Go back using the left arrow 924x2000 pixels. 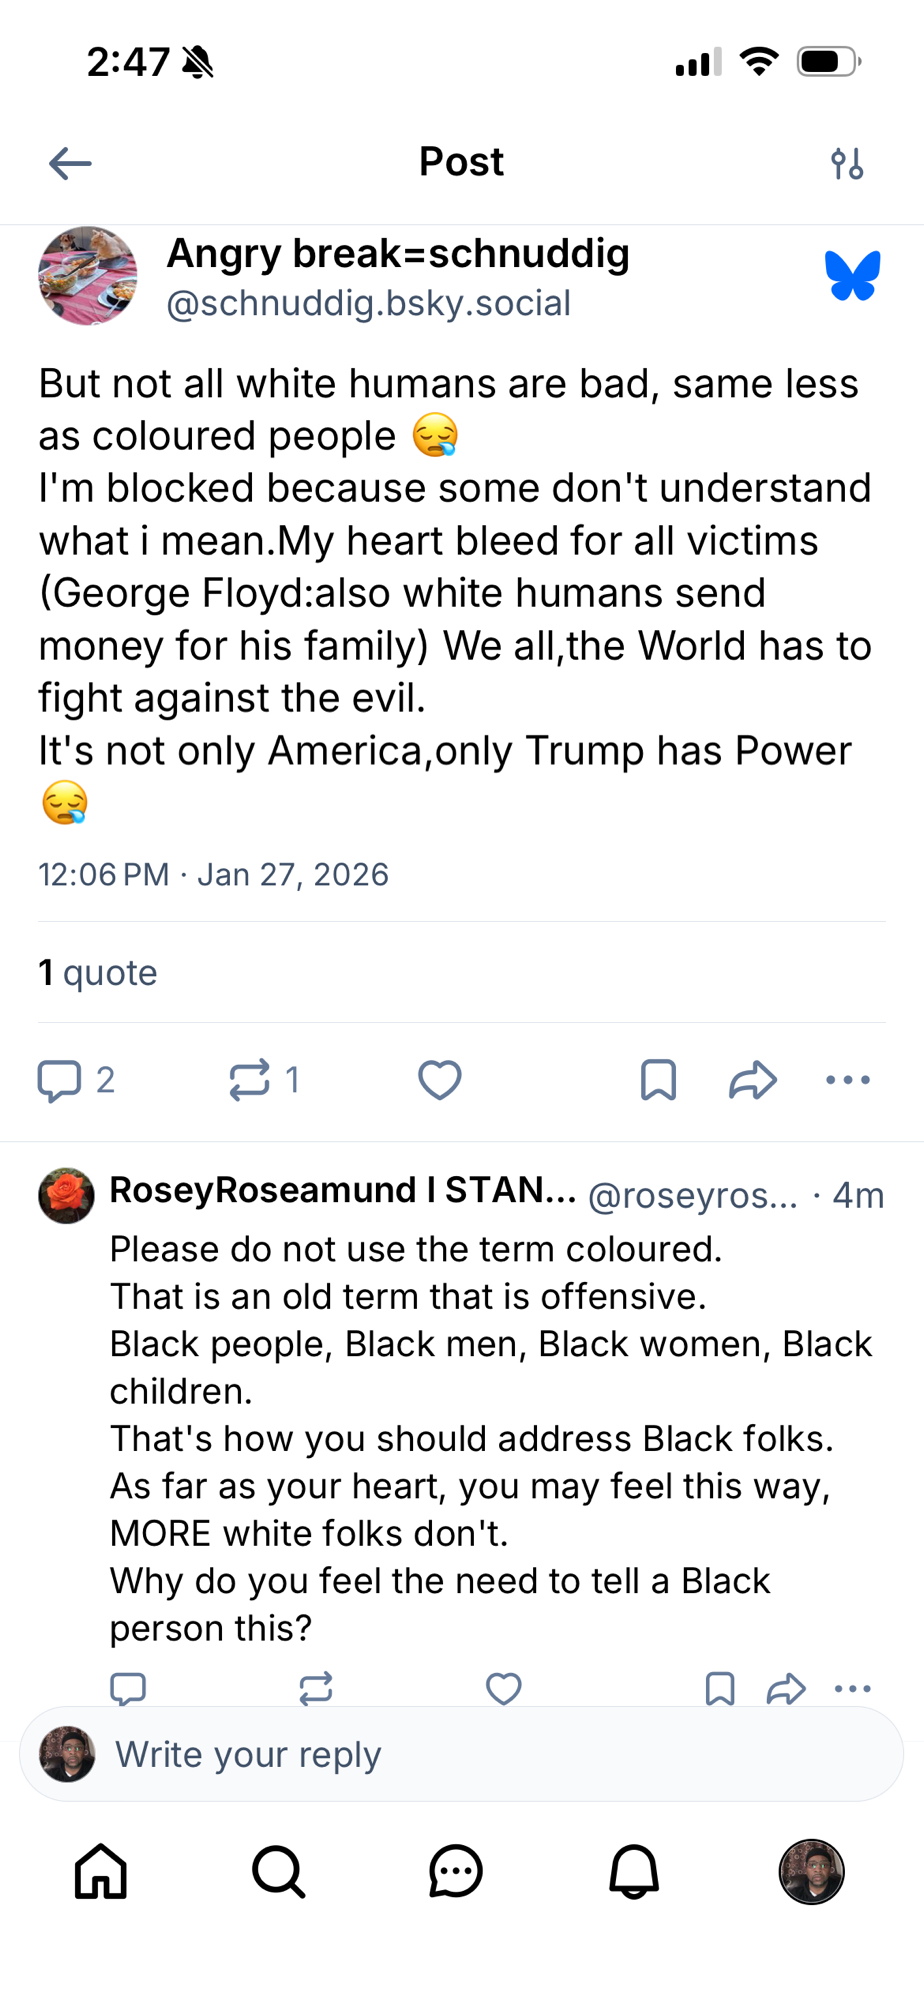tap(70, 163)
